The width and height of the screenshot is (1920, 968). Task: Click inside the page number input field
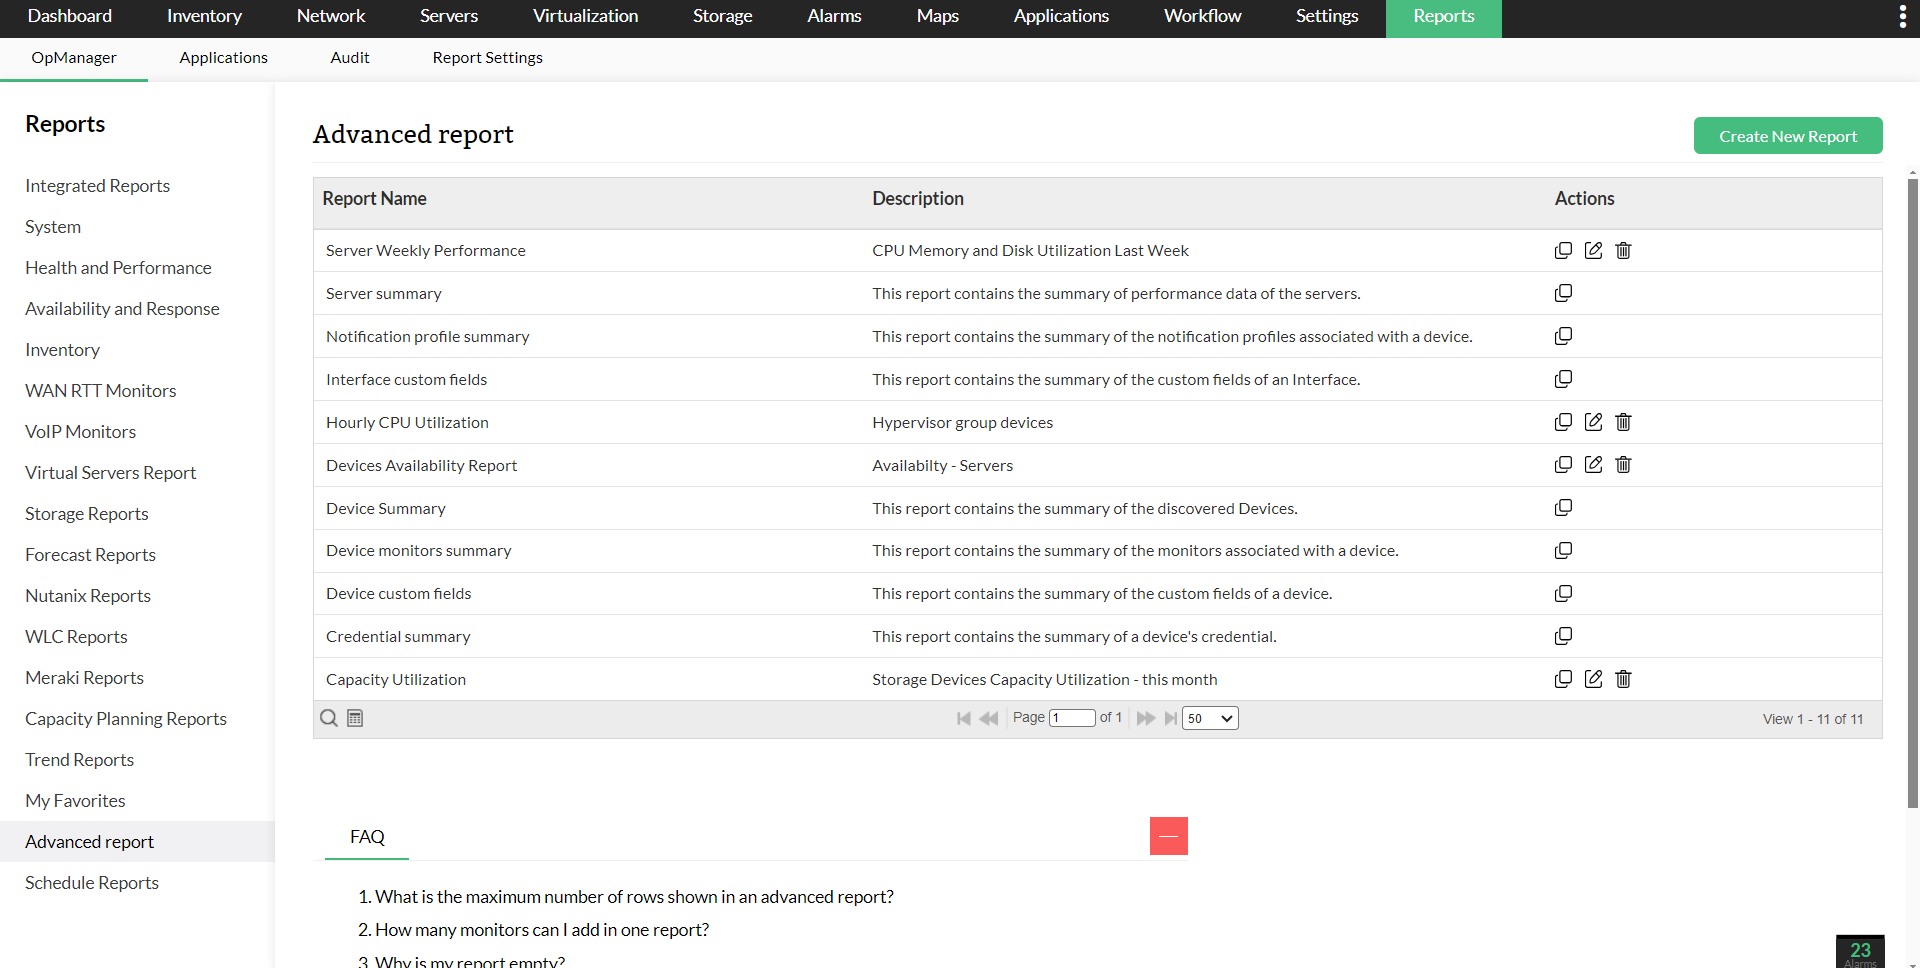click(1073, 718)
